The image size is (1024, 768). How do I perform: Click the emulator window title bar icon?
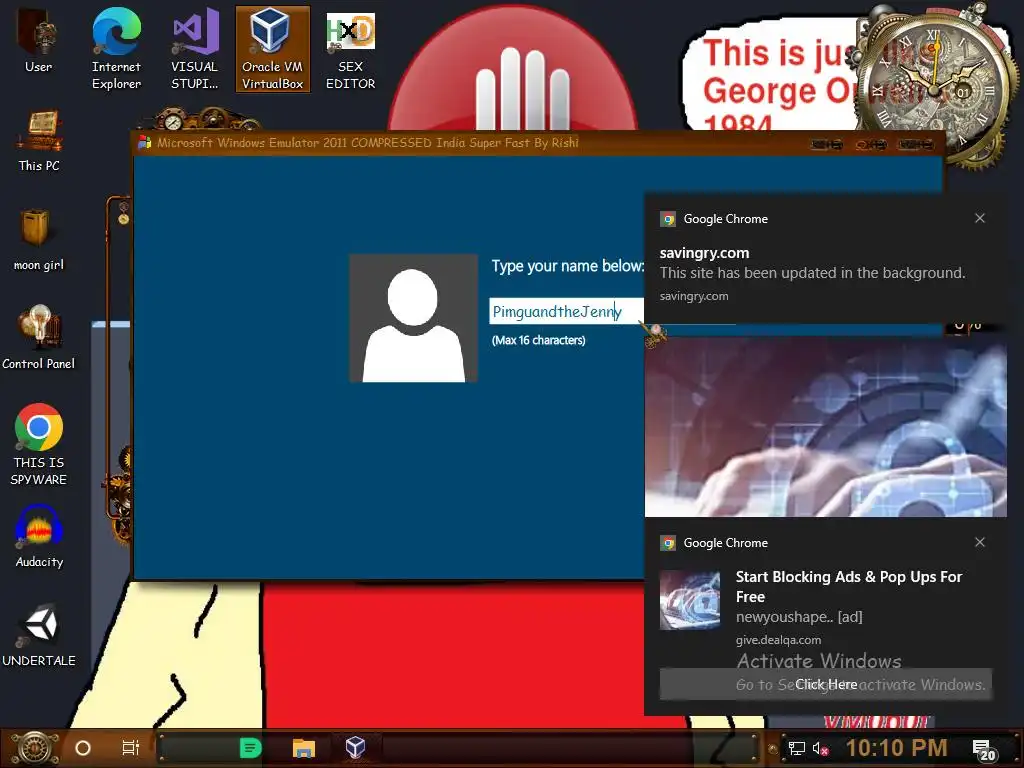coord(144,143)
